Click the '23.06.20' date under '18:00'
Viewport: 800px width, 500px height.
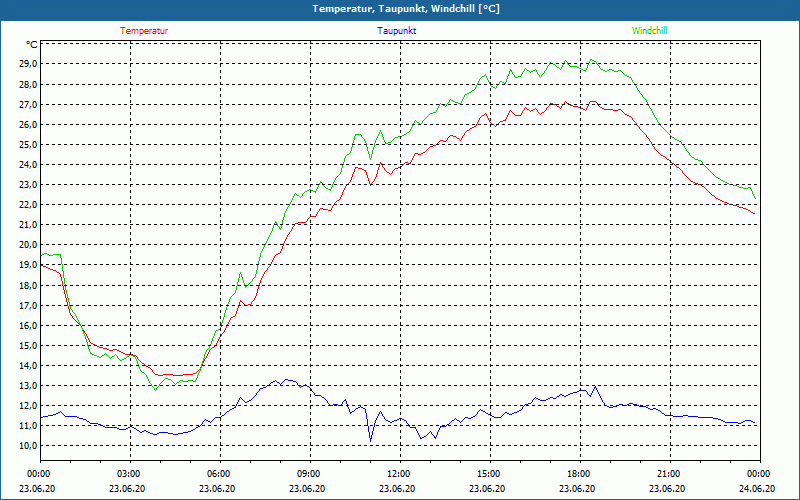pos(577,488)
